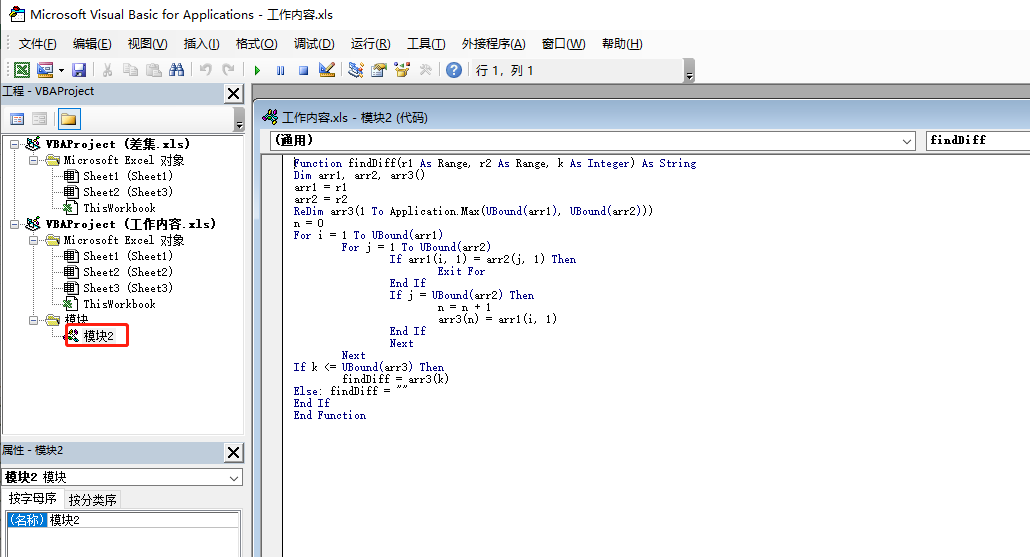Screen dimensions: 1030x557
Task: Stop execution with the Reset icon
Action: 303,70
